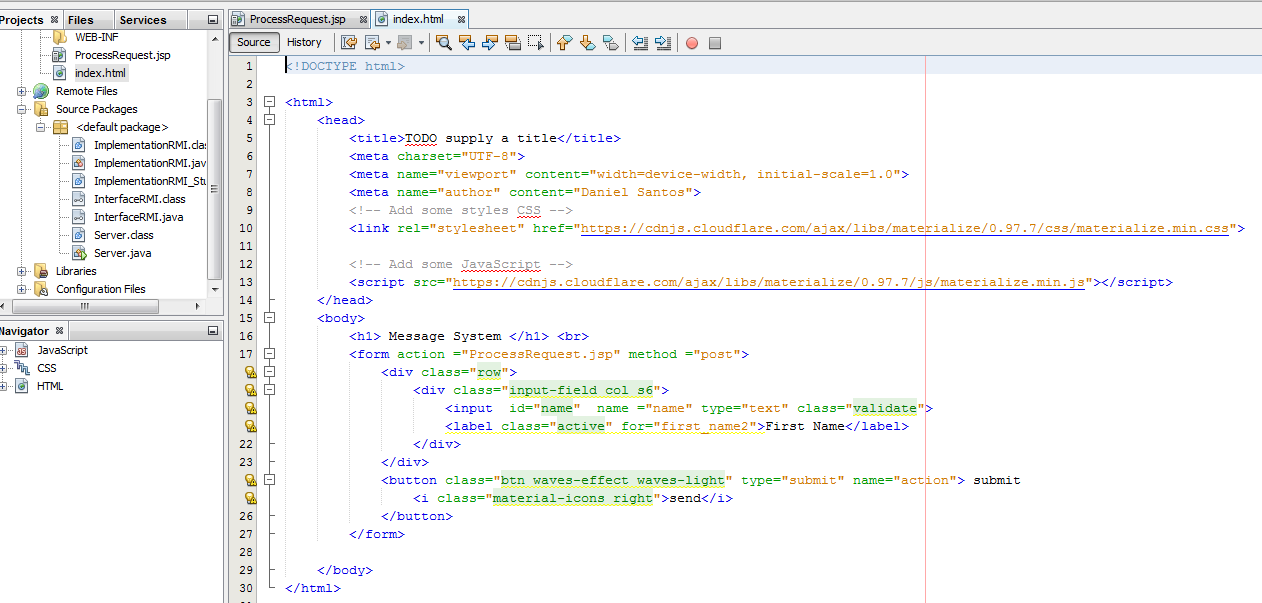The image size is (1262, 603).
Task: Click the hint bulb beside the label line
Action: 251,426
